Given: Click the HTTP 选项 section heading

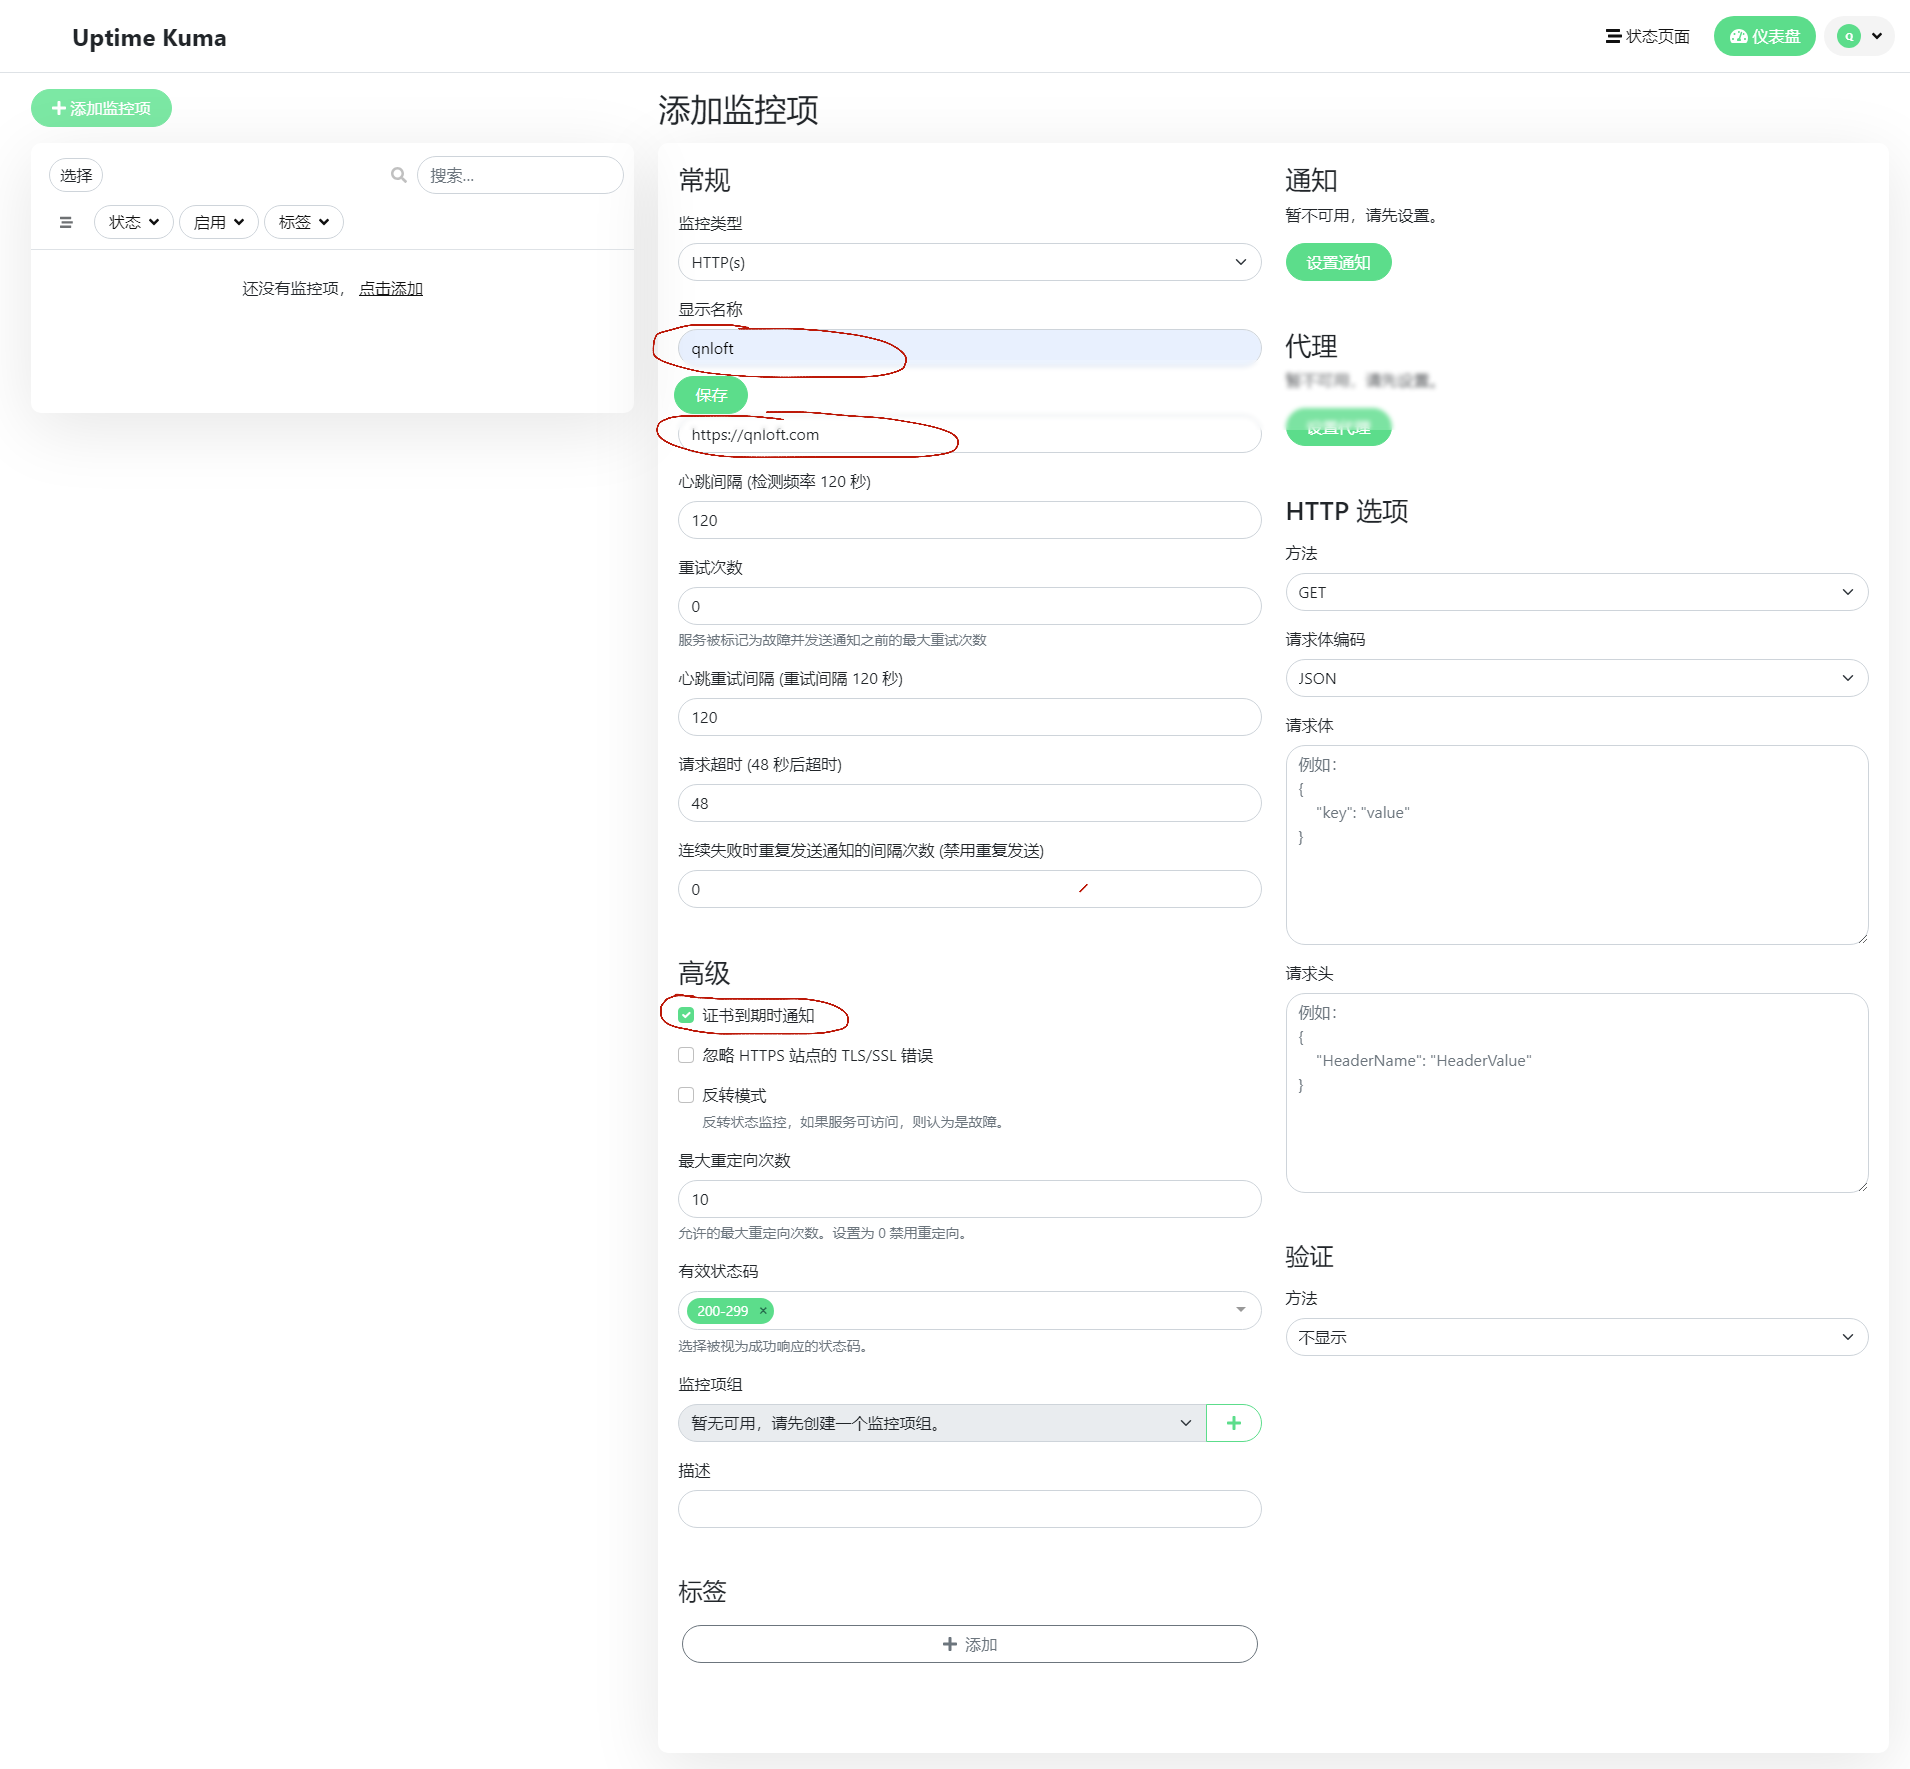Looking at the screenshot, I should point(1347,511).
